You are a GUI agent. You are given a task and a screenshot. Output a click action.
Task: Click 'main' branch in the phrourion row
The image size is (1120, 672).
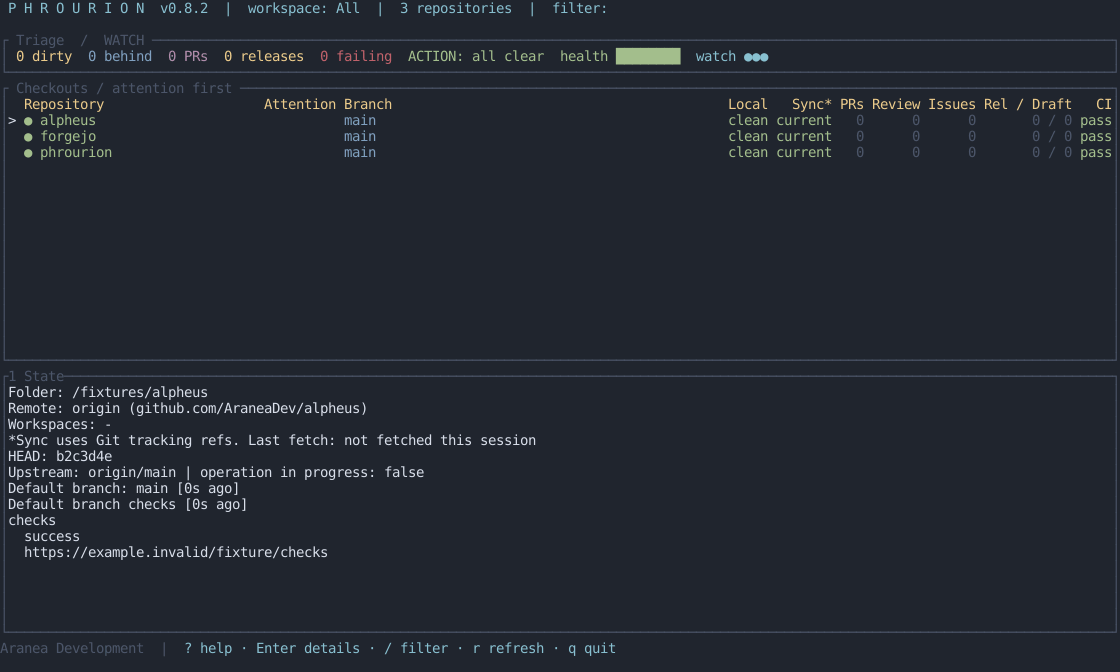360,153
